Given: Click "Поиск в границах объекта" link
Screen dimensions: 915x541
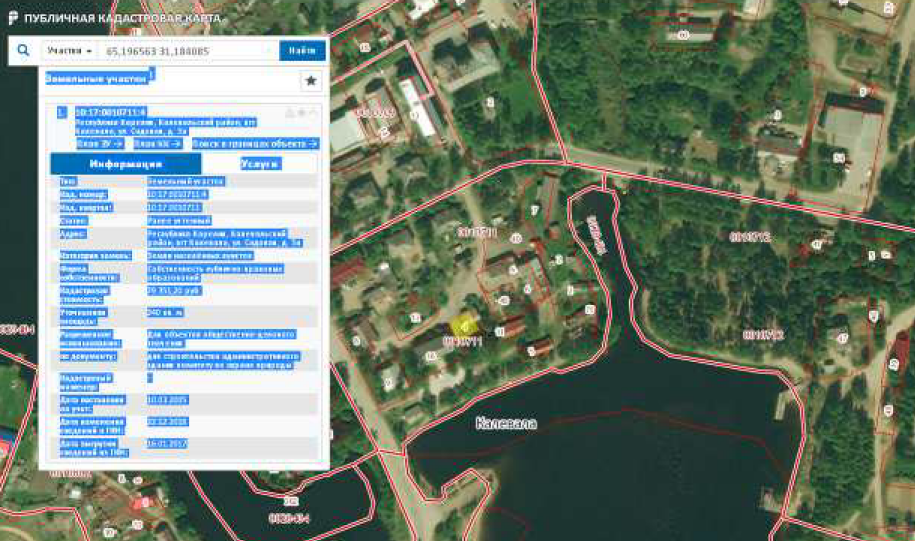Looking at the screenshot, I should [x=255, y=143].
